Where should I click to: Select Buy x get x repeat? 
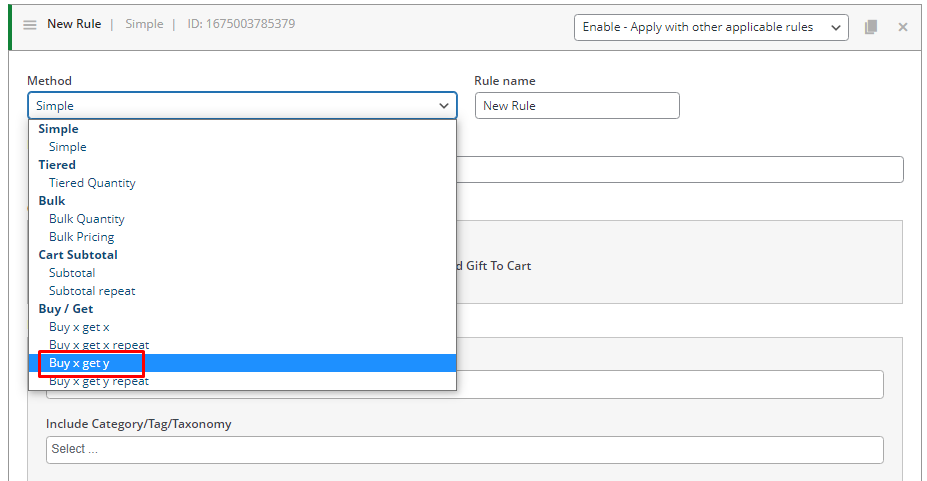(99, 345)
